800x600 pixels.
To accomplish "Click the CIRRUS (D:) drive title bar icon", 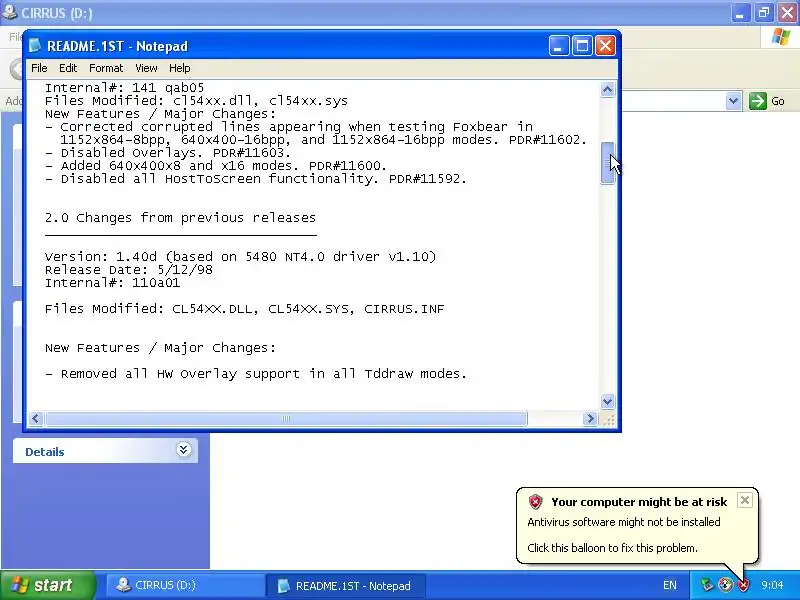I will (9, 12).
